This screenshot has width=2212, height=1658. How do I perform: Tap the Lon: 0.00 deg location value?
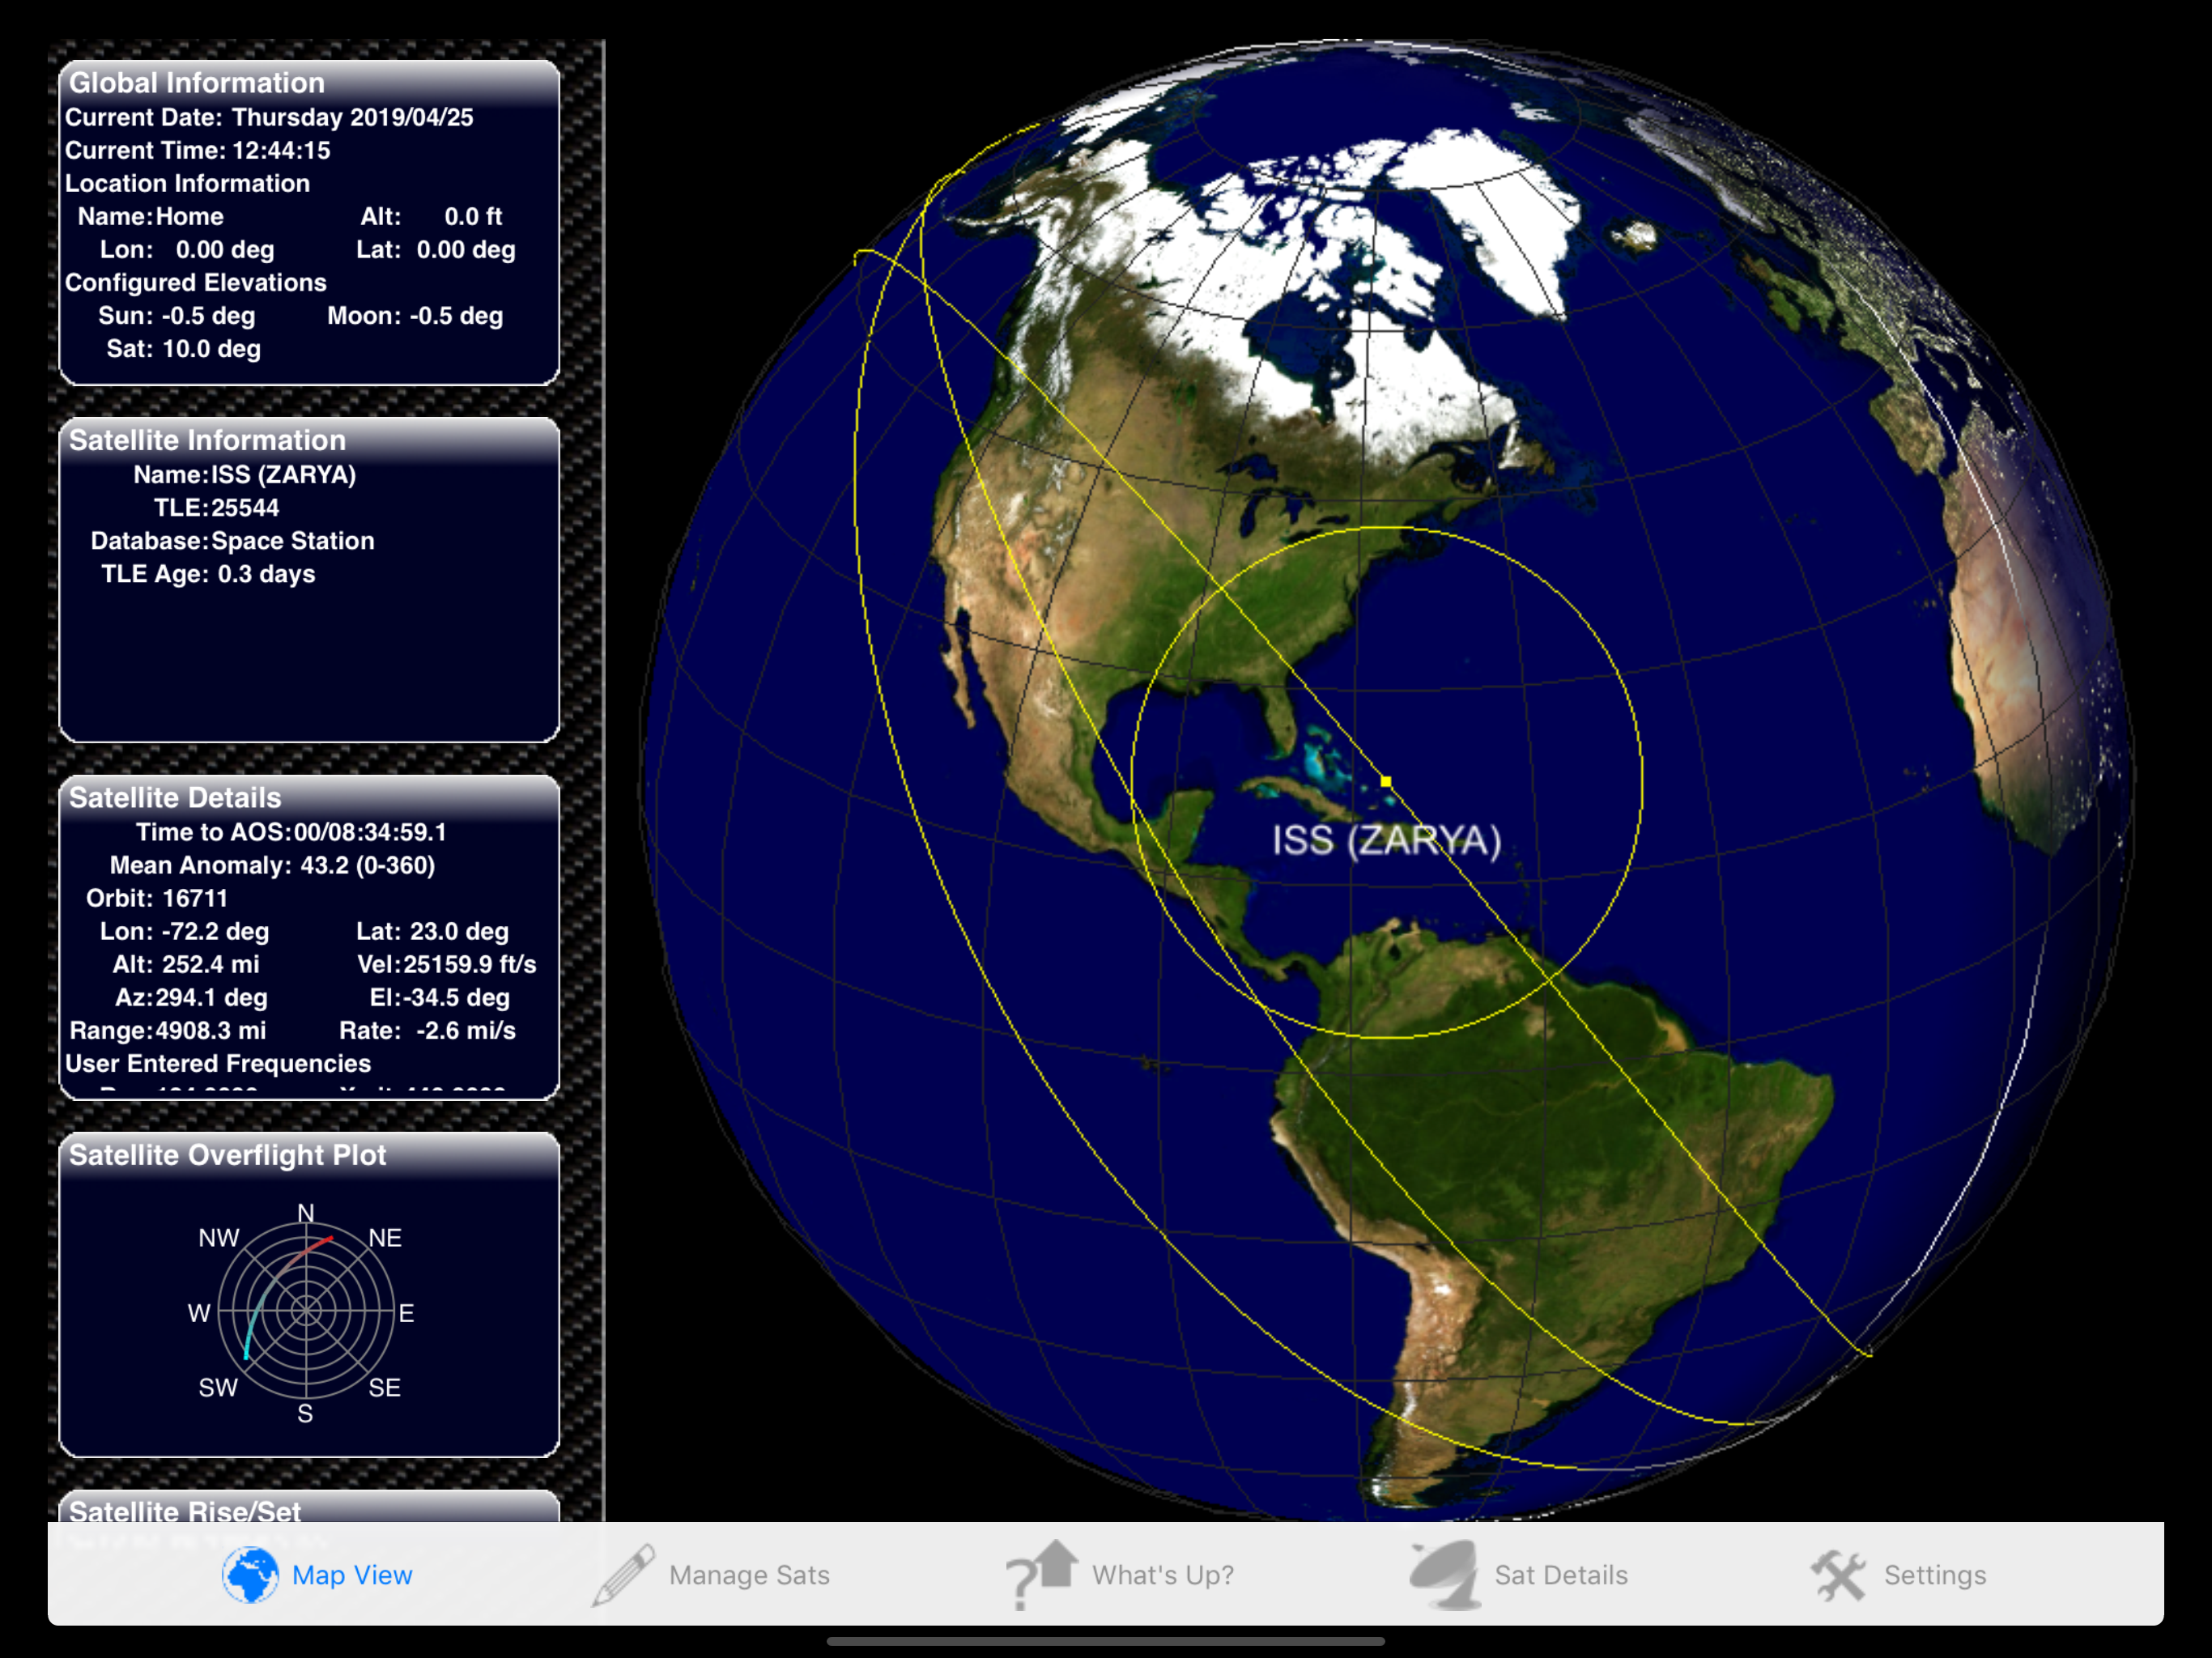click(187, 250)
